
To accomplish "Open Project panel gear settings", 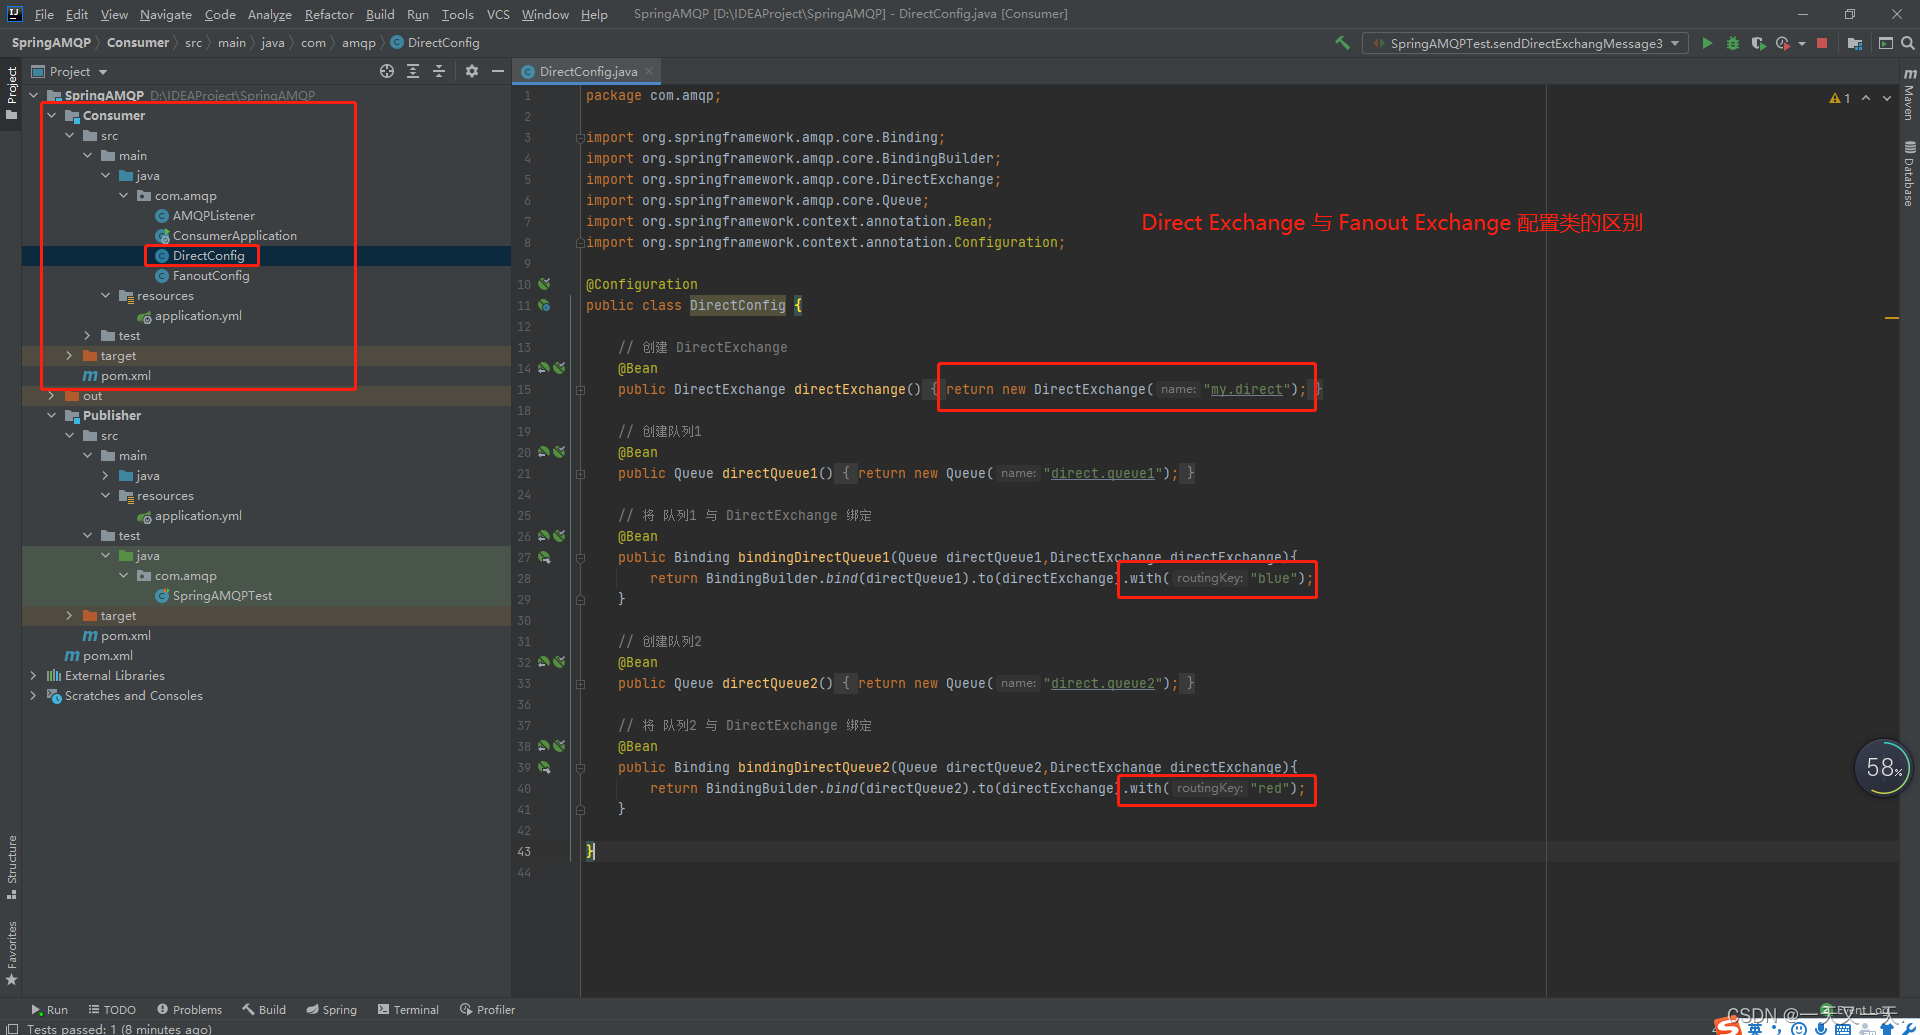I will tap(472, 71).
